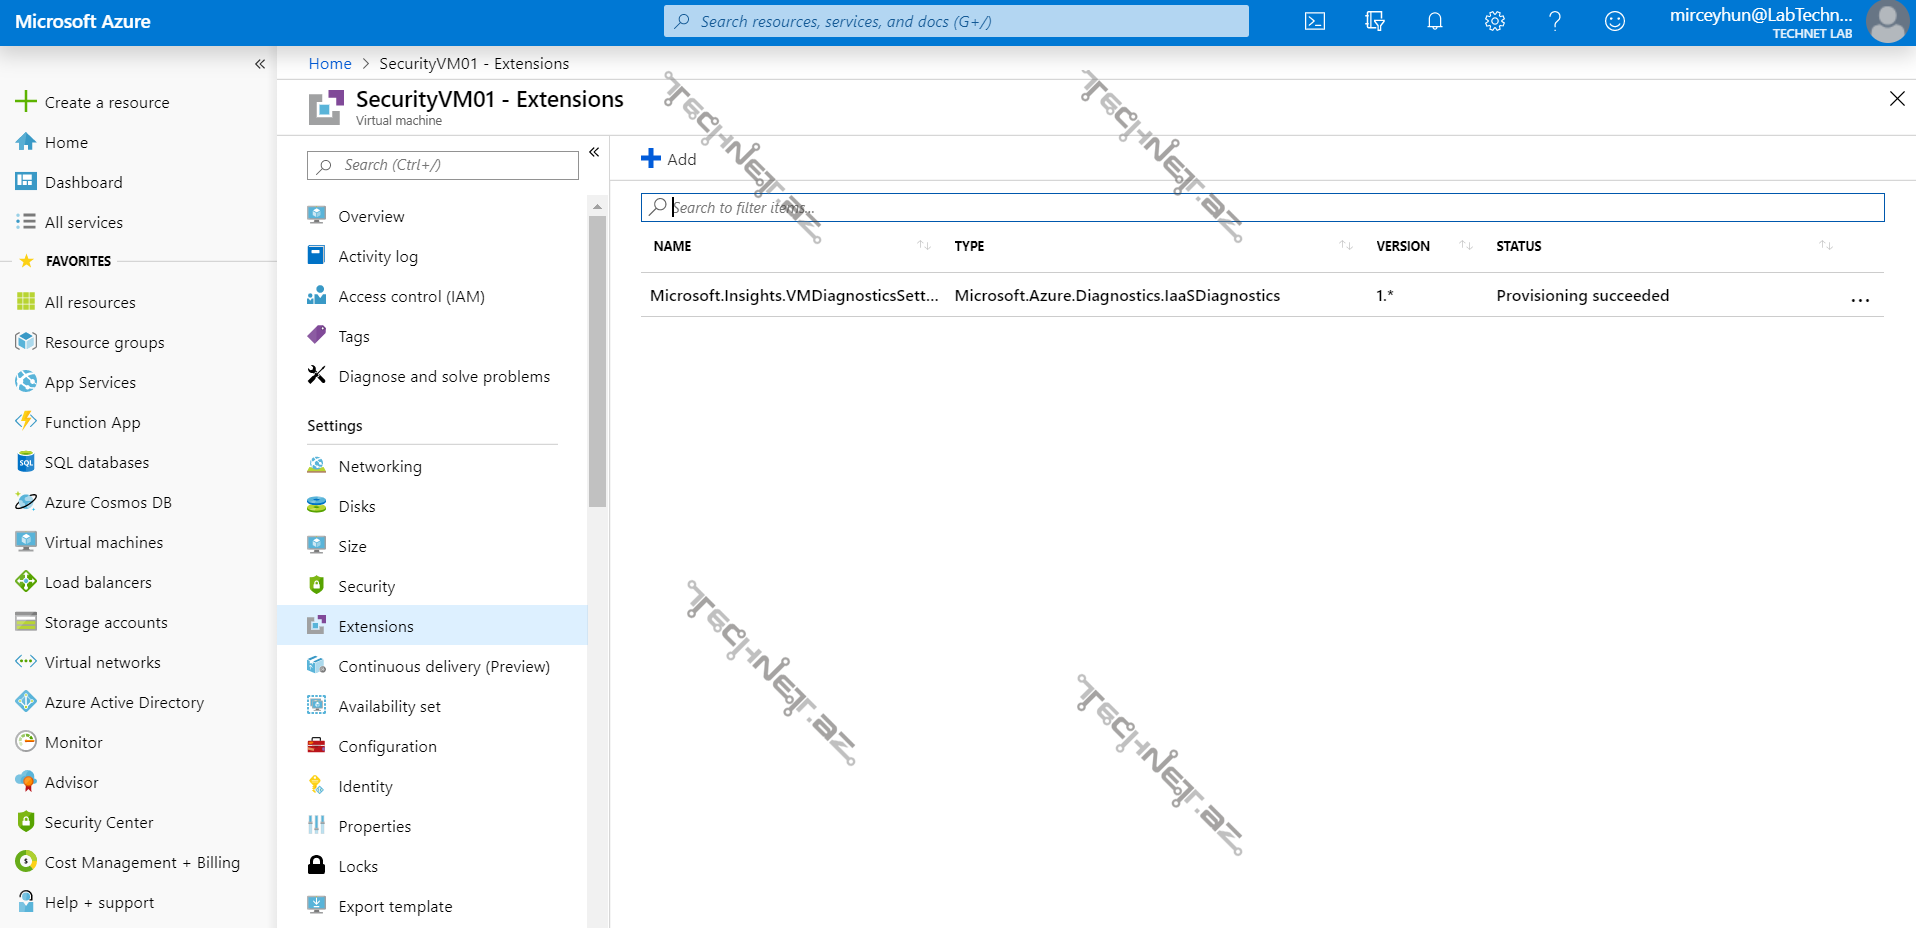Open Cloud Shell from the top bar
1916x928 pixels.
(1314, 21)
